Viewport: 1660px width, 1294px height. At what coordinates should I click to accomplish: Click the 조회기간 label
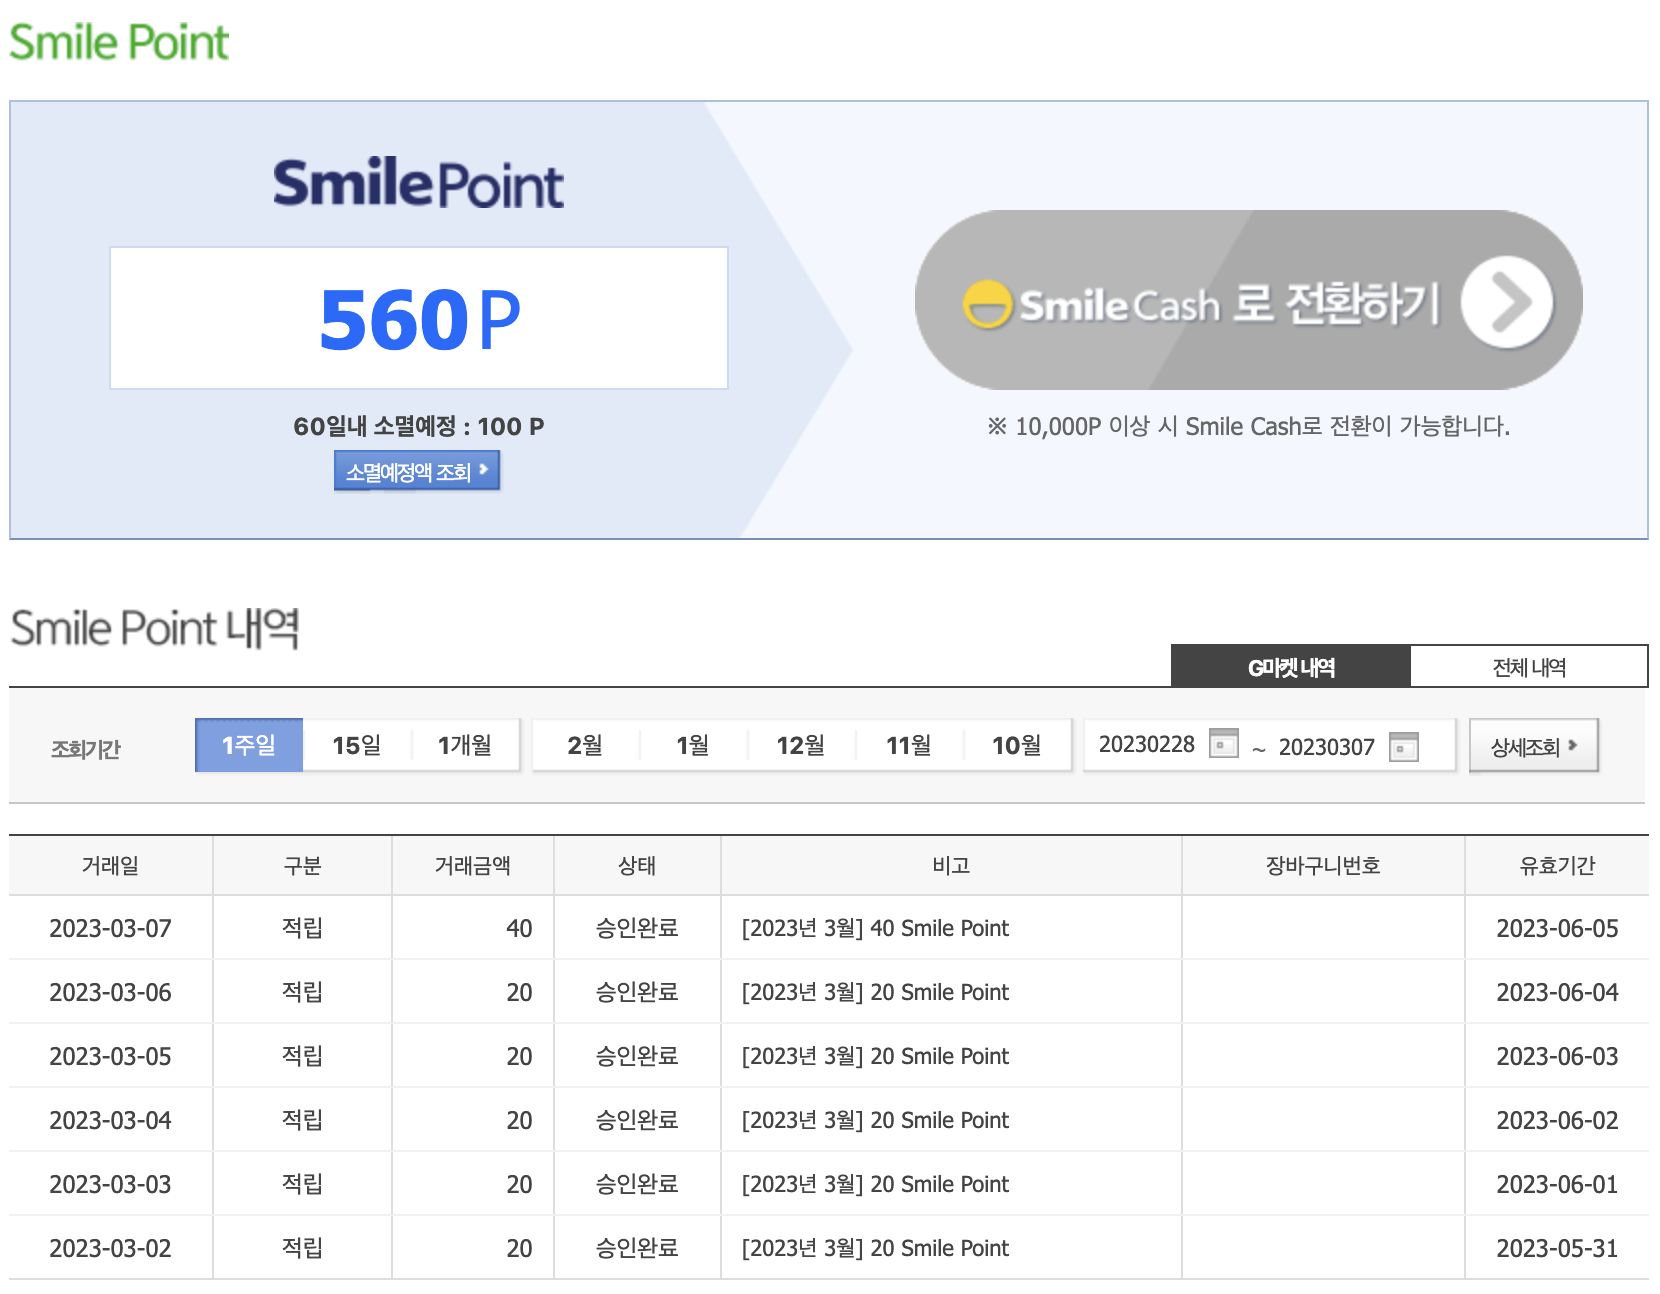click(x=86, y=748)
